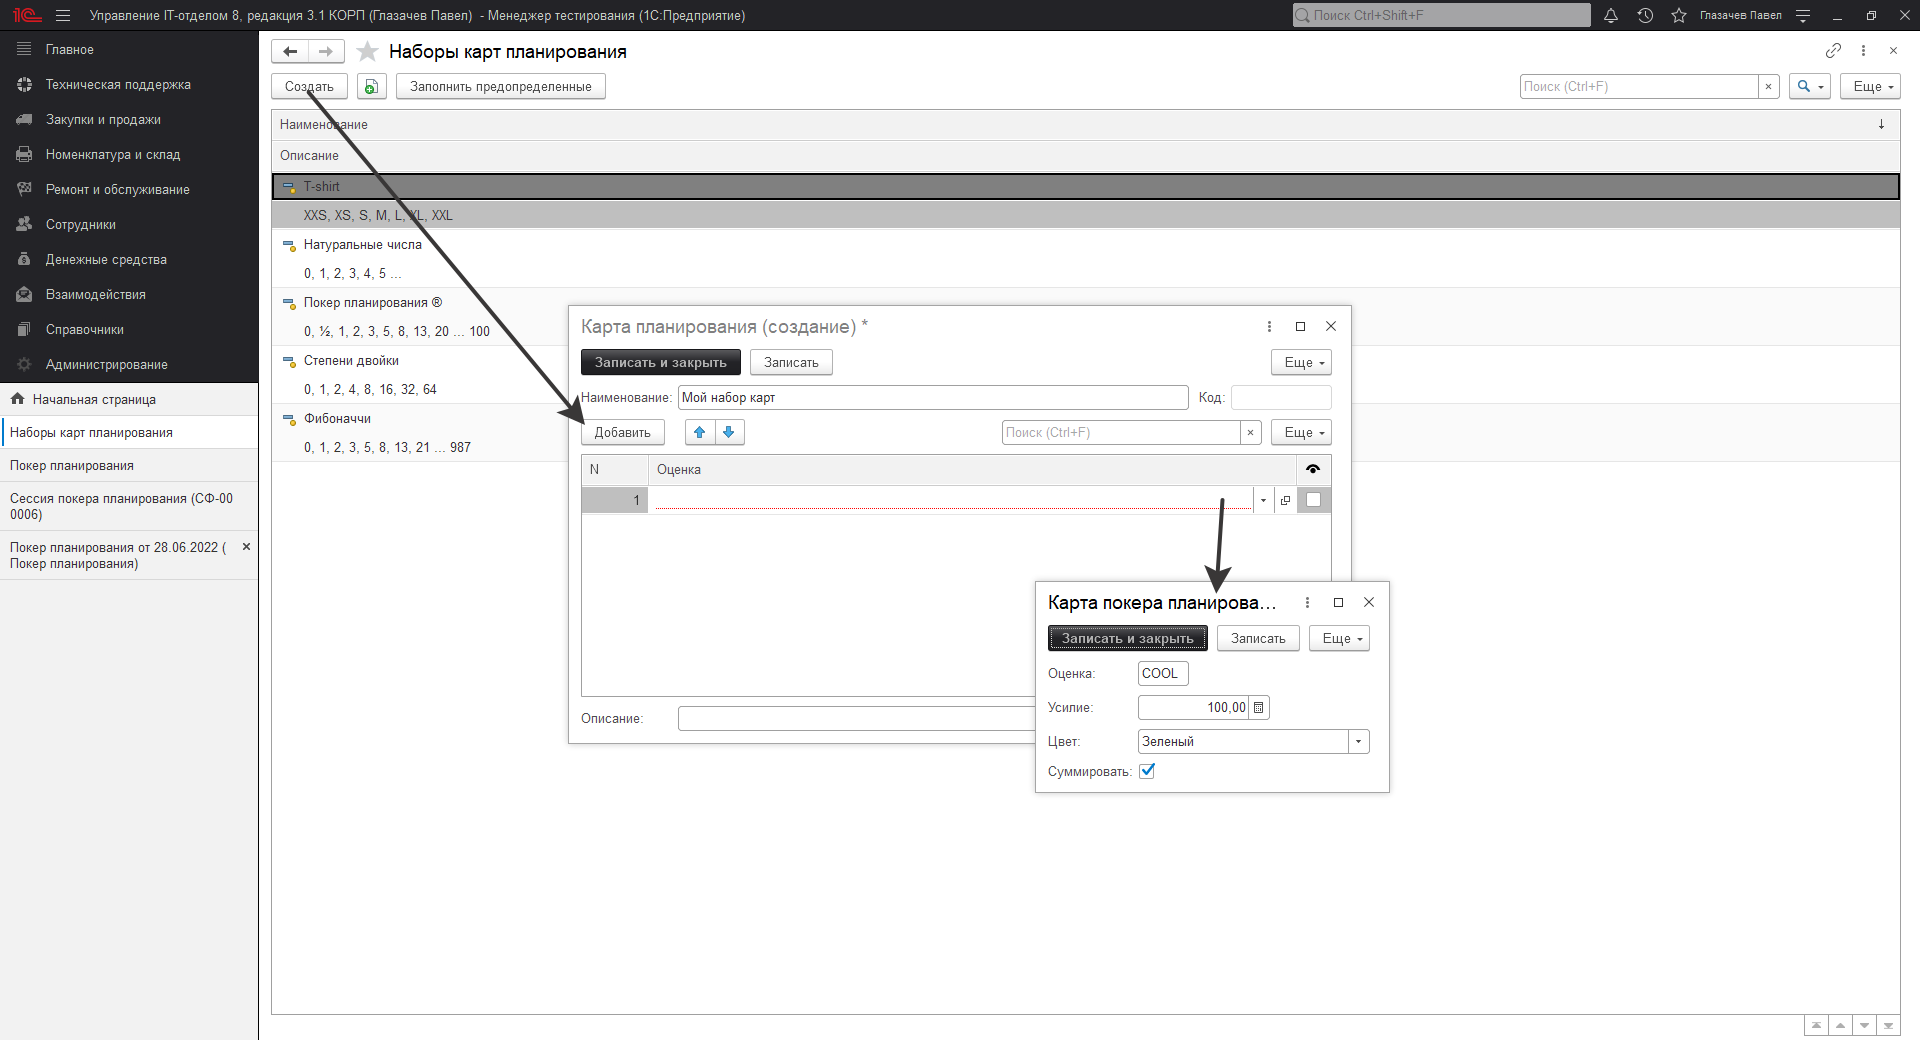The image size is (1920, 1040).
Task: Open Еще menu in card poker dialog
Action: pyautogui.click(x=1339, y=639)
